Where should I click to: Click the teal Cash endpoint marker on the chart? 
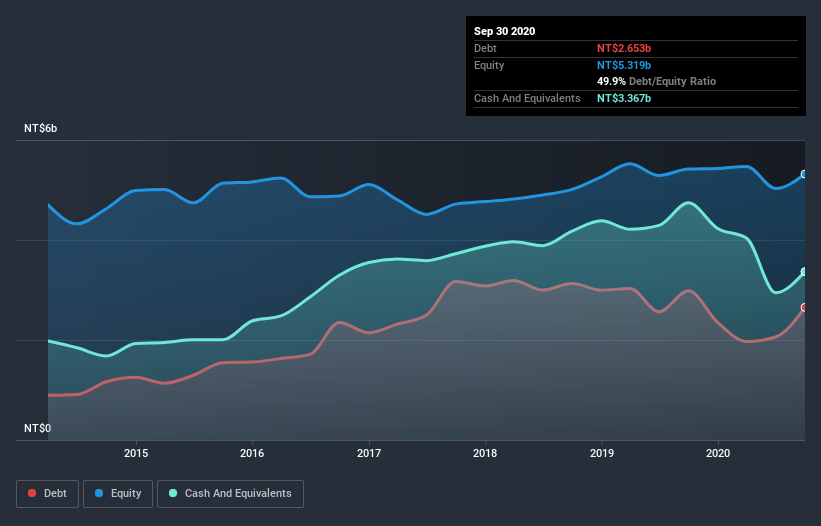tap(804, 272)
